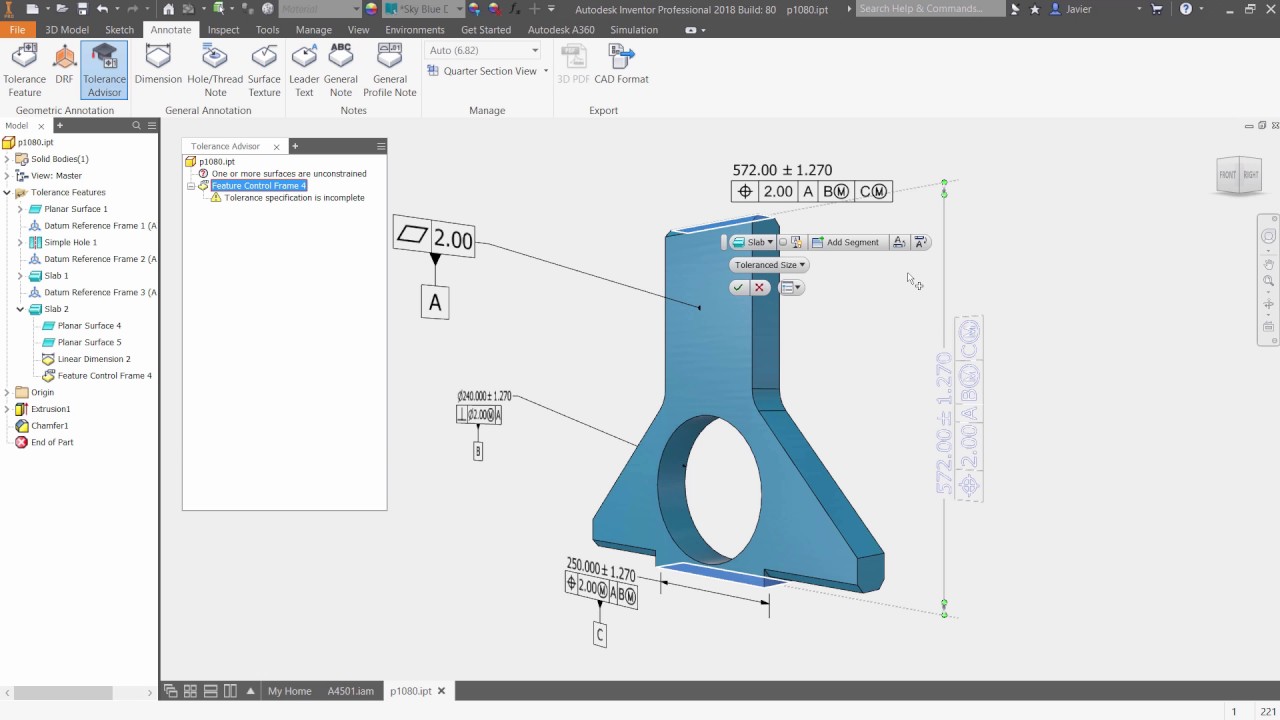The width and height of the screenshot is (1280, 720).
Task: Insert a General Note
Action: [341, 70]
